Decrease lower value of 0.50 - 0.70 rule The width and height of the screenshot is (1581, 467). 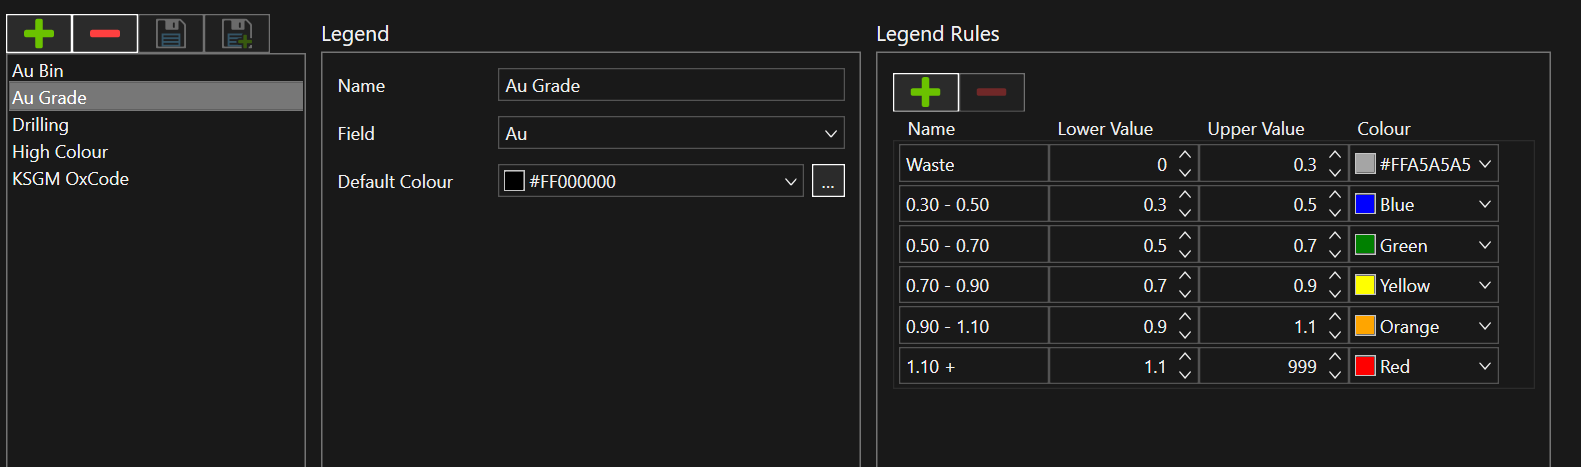[1185, 254]
